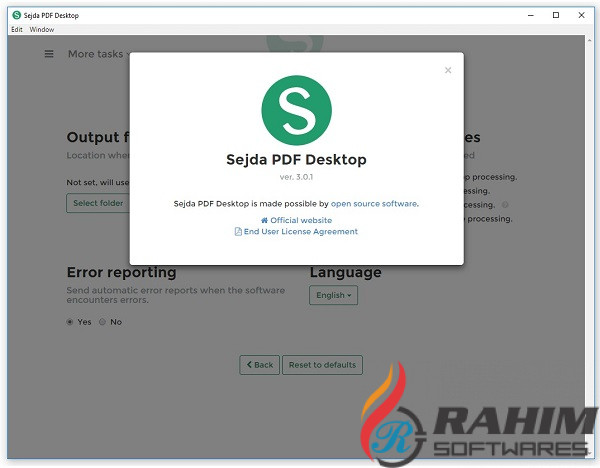Expand the More tasks dropdown
The image size is (600, 468).
[99, 54]
